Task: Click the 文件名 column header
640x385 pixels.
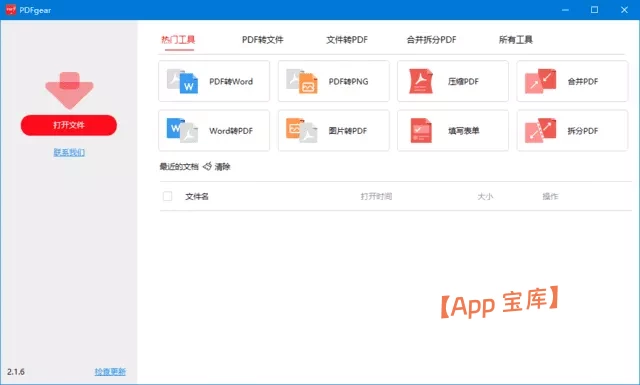Action: [x=197, y=196]
